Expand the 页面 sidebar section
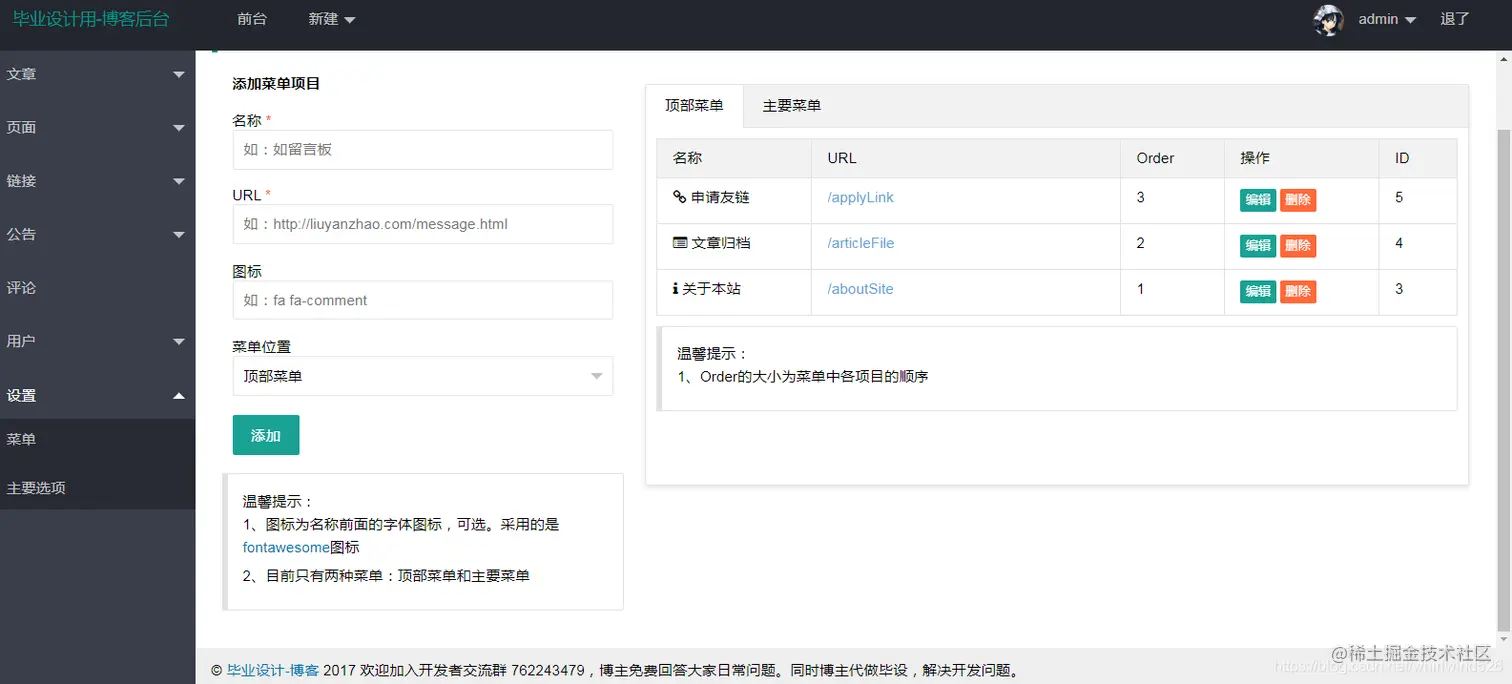The image size is (1512, 684). tap(97, 127)
